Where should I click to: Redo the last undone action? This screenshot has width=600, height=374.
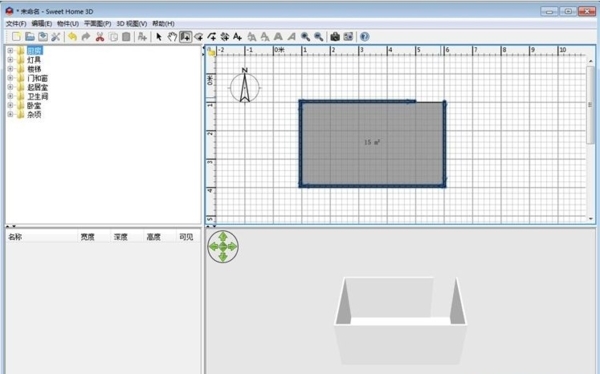click(x=86, y=37)
